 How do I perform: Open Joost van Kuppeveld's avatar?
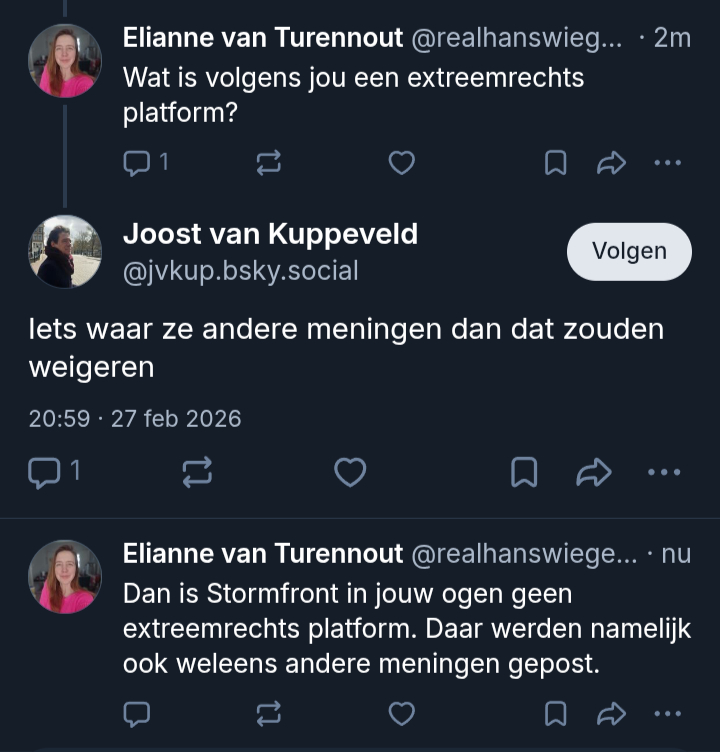(65, 251)
